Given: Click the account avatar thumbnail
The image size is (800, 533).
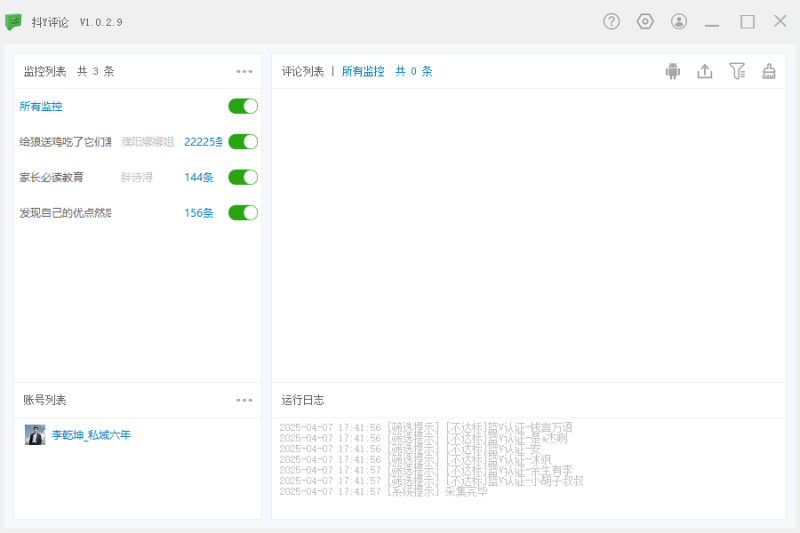Looking at the screenshot, I should pos(35,435).
